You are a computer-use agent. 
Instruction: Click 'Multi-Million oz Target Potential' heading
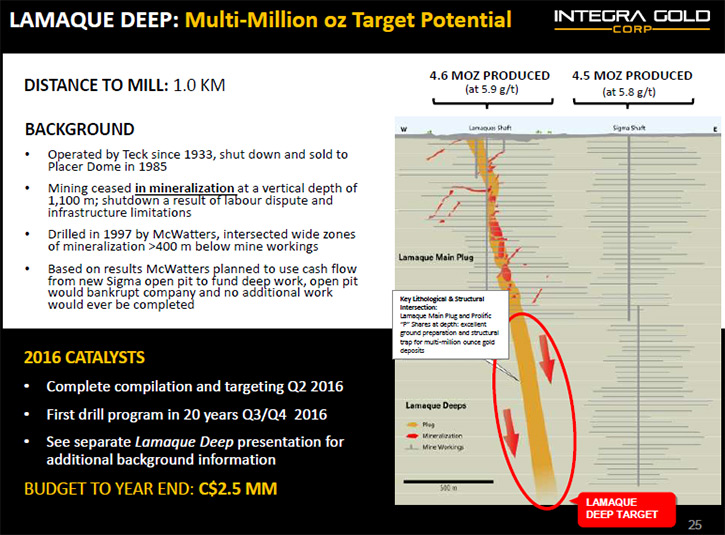coord(348,20)
